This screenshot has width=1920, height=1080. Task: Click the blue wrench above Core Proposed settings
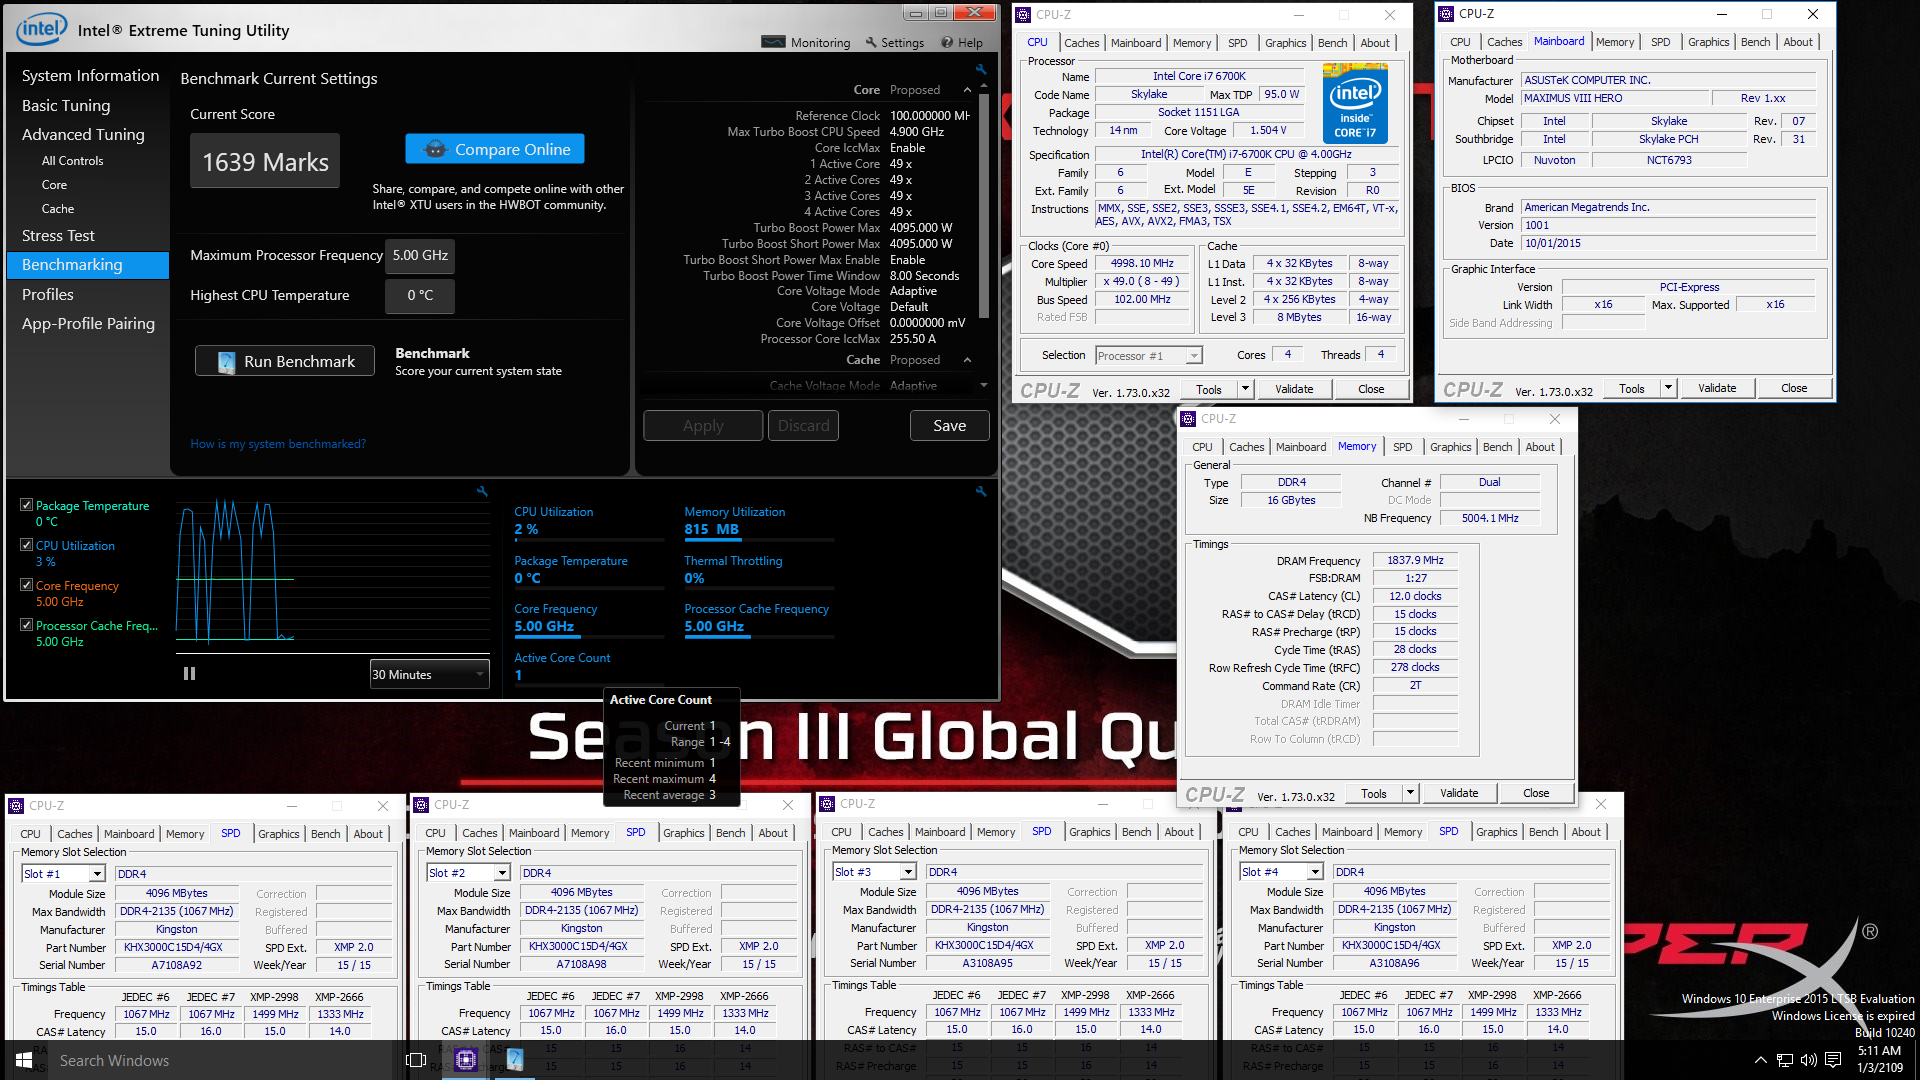[x=981, y=69]
